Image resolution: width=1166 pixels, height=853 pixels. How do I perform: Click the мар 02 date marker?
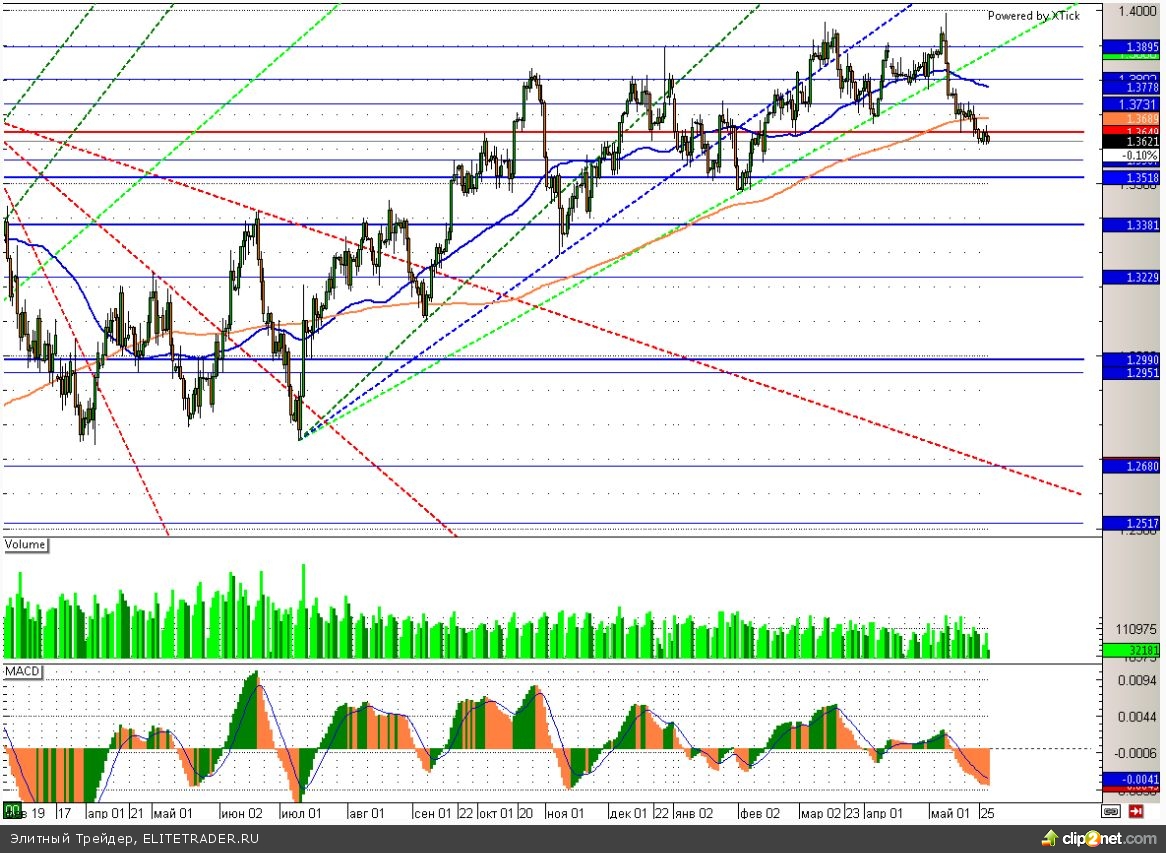[x=821, y=813]
